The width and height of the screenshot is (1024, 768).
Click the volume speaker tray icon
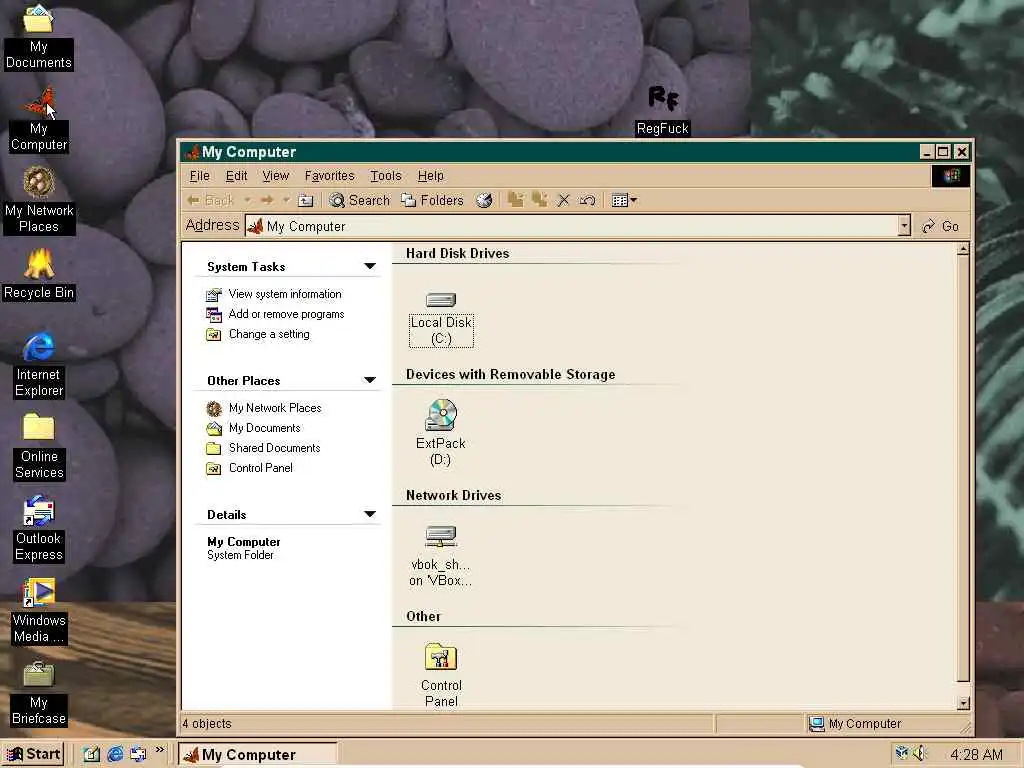920,754
